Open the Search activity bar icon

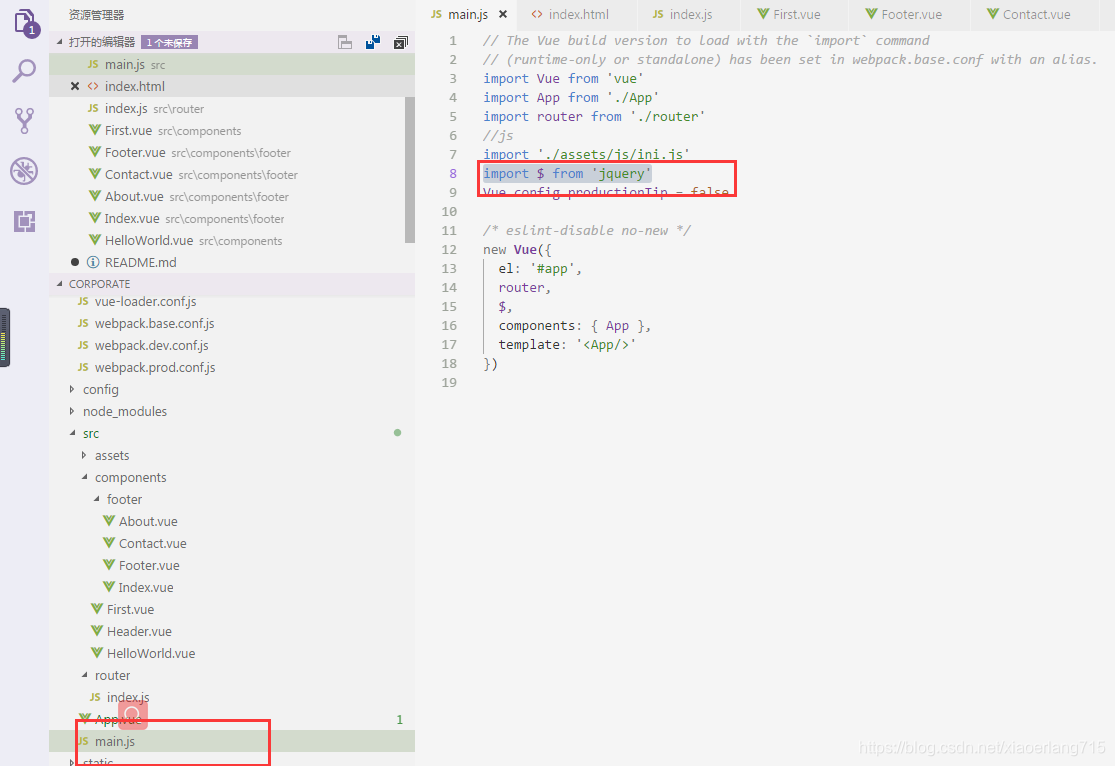pos(24,71)
